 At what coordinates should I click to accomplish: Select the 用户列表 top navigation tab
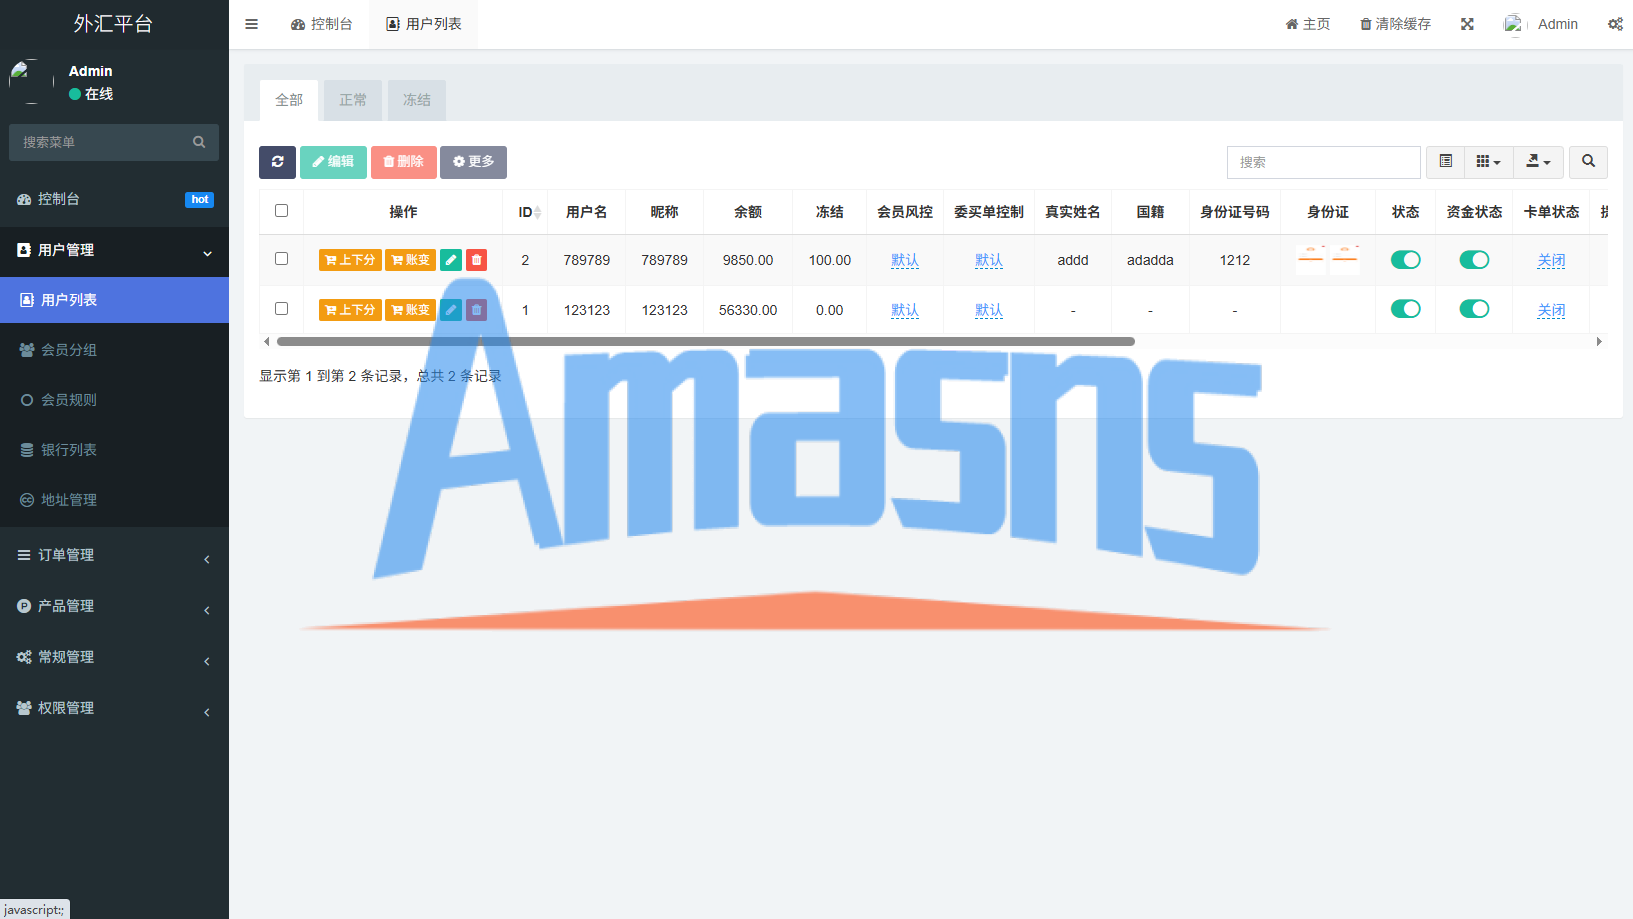click(424, 24)
